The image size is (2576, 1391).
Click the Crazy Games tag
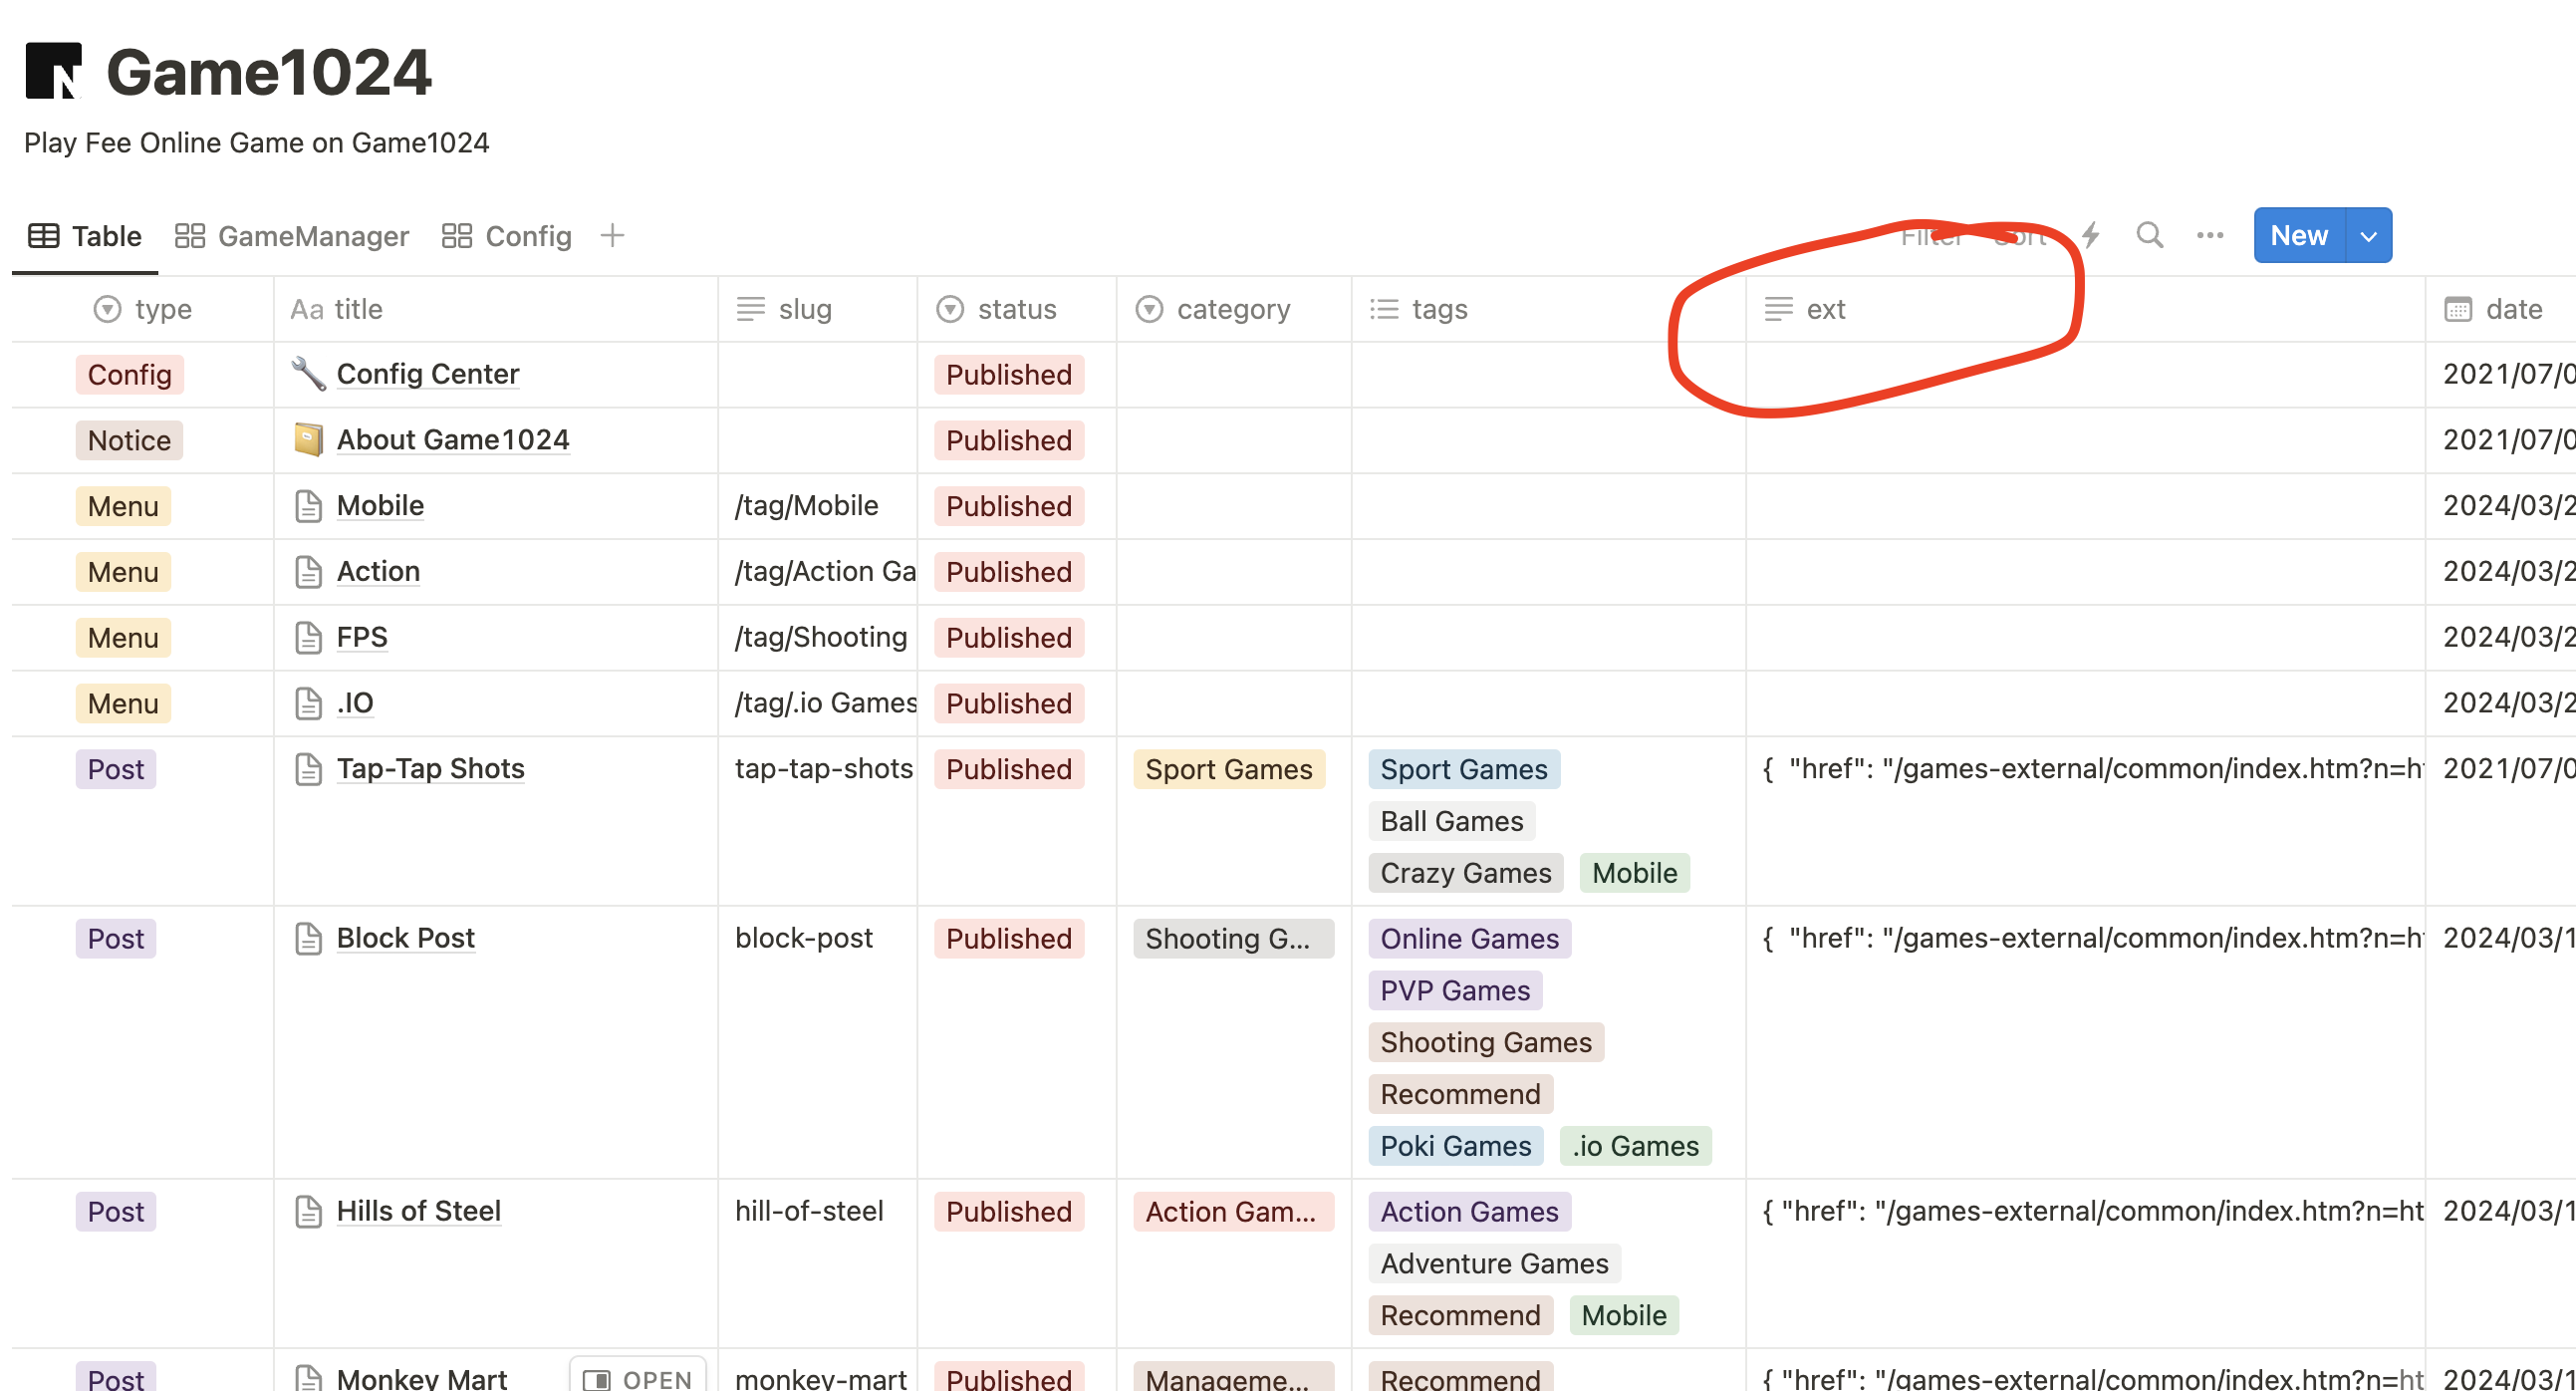[1466, 874]
